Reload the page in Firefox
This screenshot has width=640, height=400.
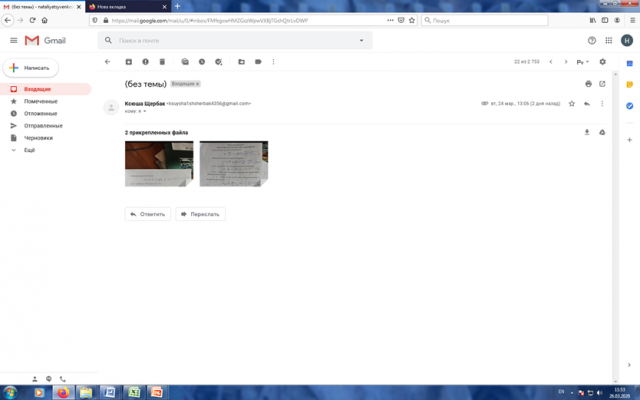pyautogui.click(x=32, y=20)
